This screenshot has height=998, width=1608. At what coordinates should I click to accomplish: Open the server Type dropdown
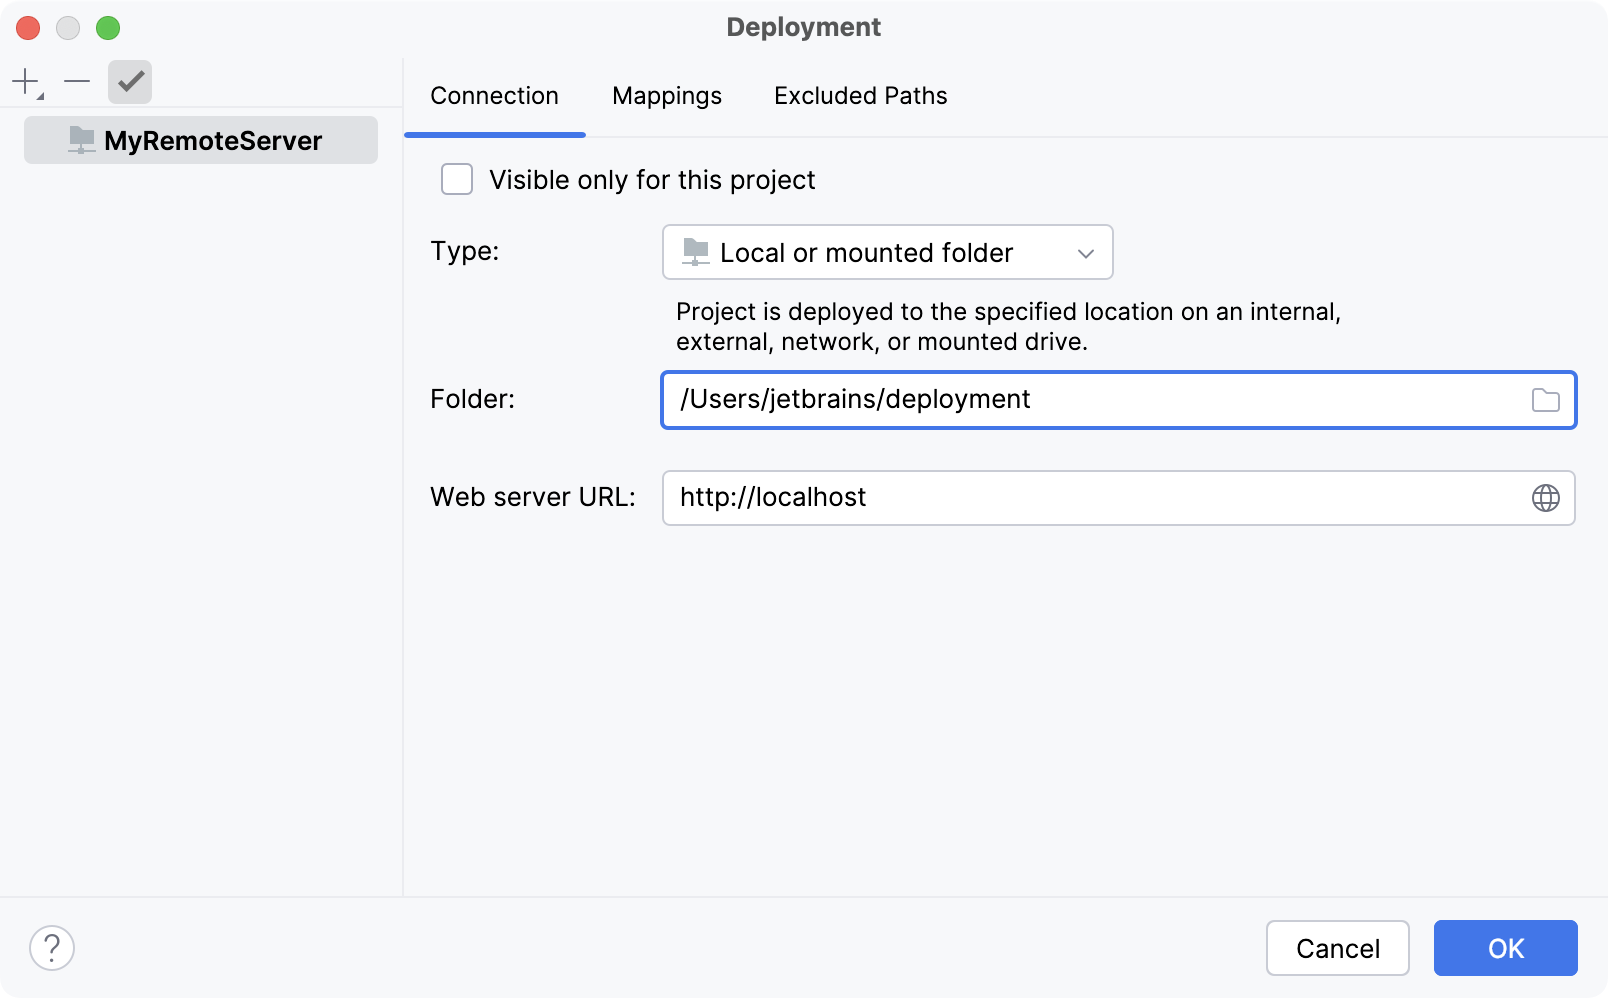point(886,252)
